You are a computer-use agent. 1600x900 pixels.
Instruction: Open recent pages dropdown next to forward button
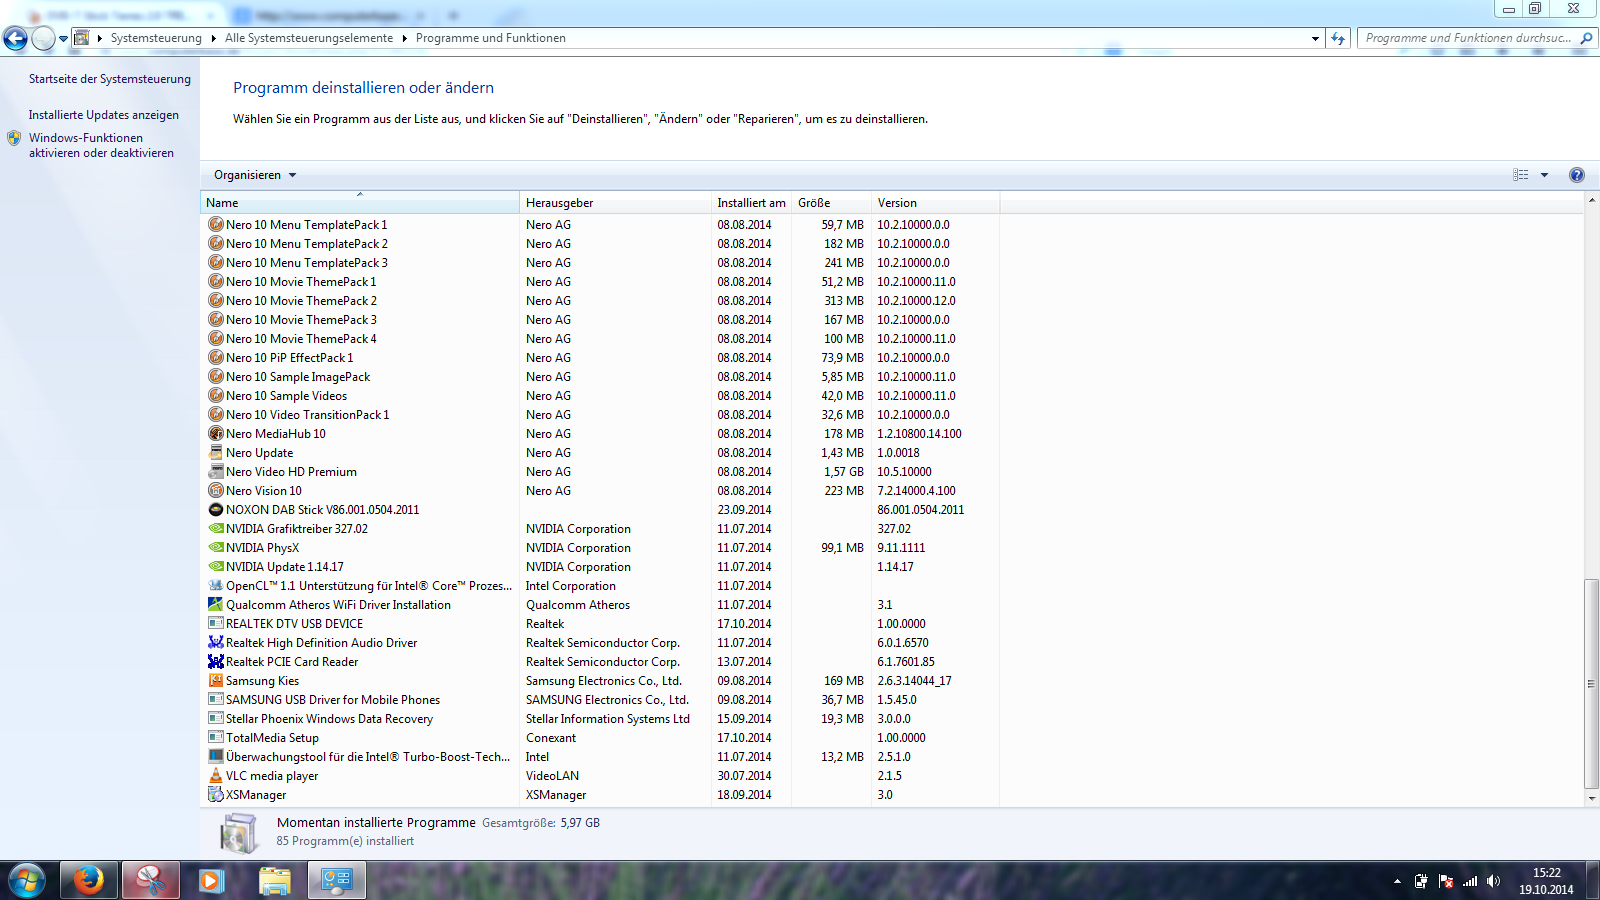(63, 38)
